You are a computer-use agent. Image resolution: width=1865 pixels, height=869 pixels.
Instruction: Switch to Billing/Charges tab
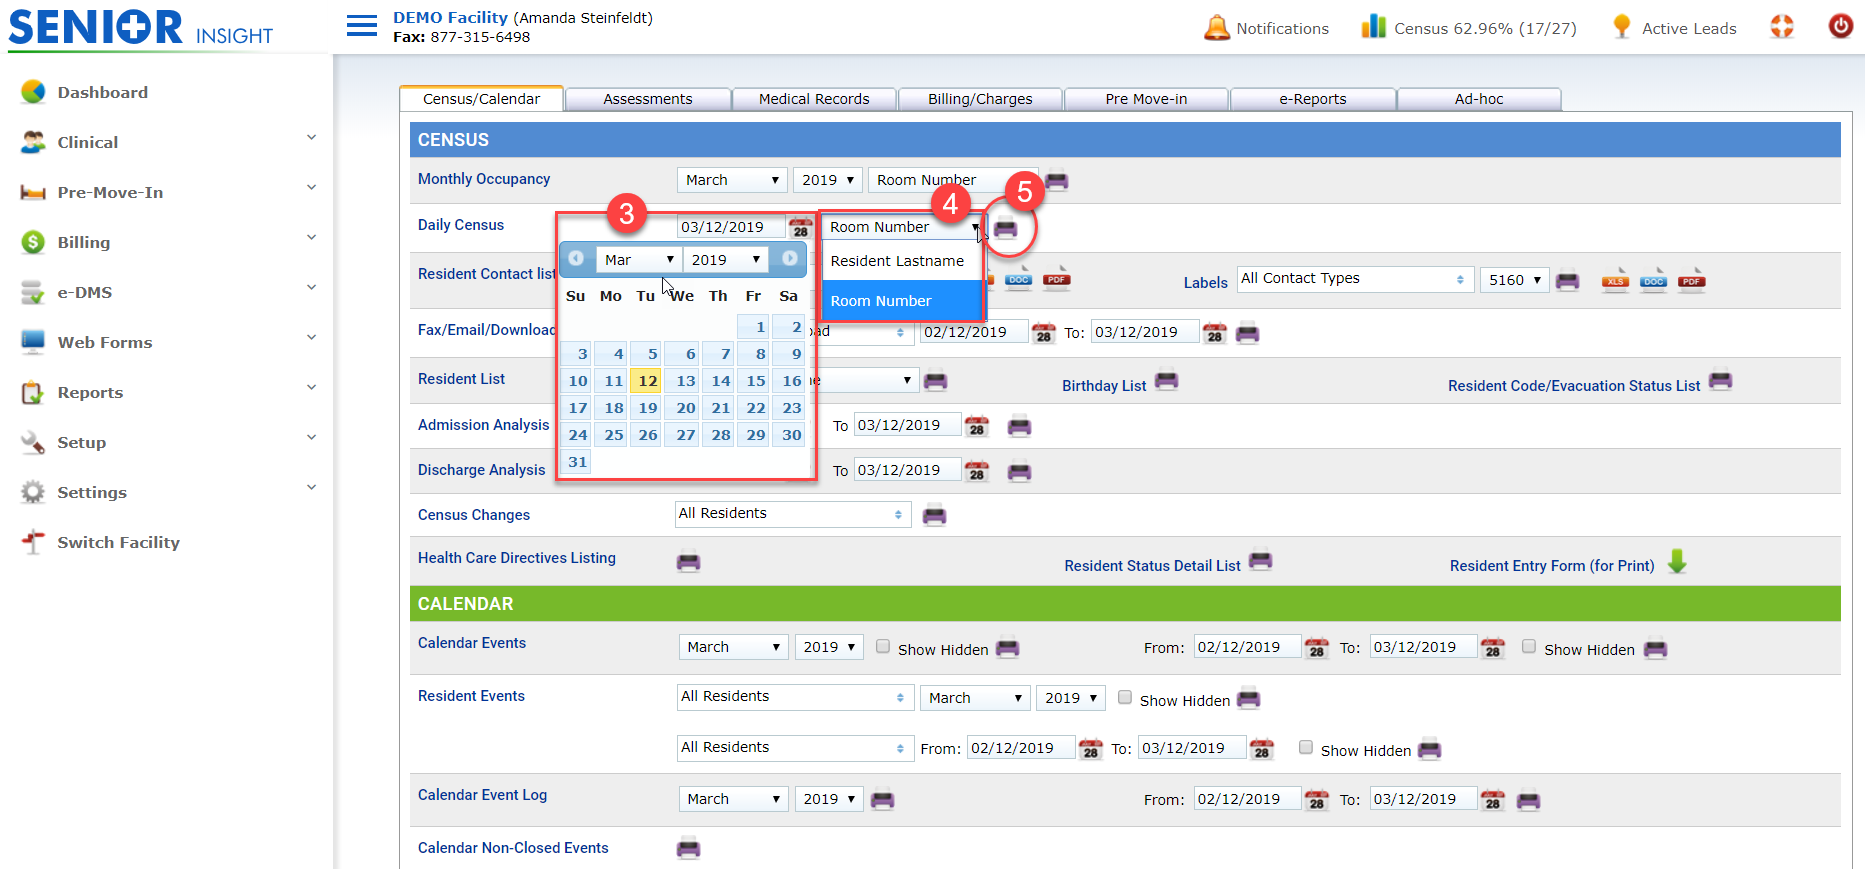pyautogui.click(x=980, y=99)
